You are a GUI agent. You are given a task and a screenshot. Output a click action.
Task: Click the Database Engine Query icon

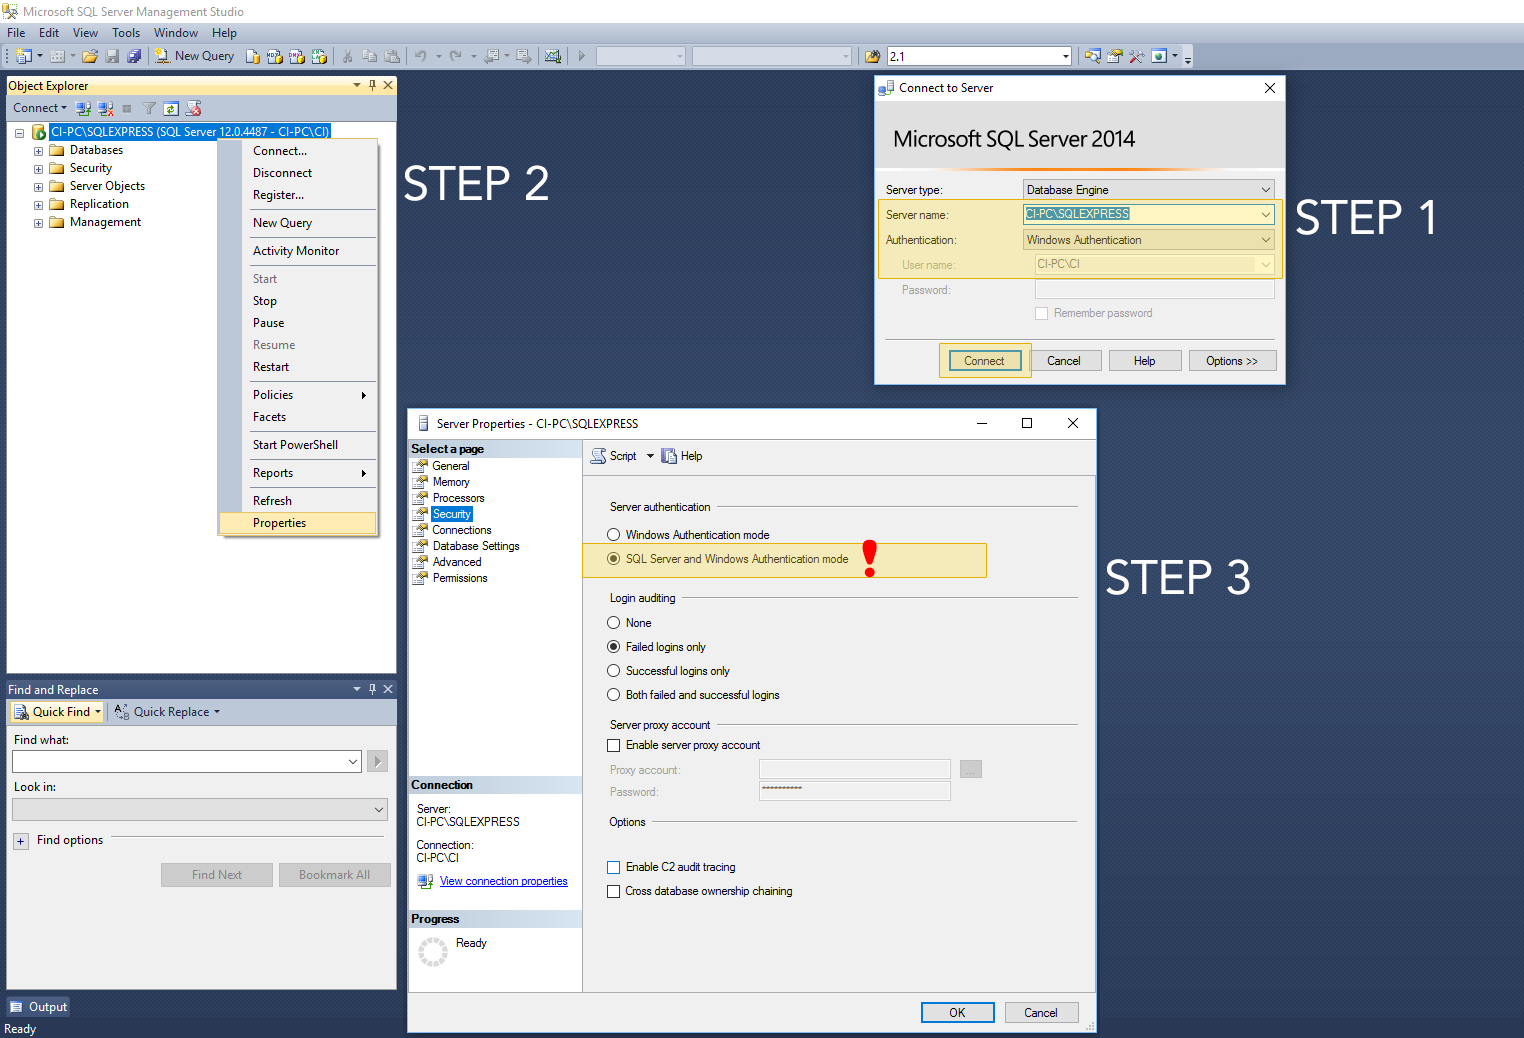point(253,56)
